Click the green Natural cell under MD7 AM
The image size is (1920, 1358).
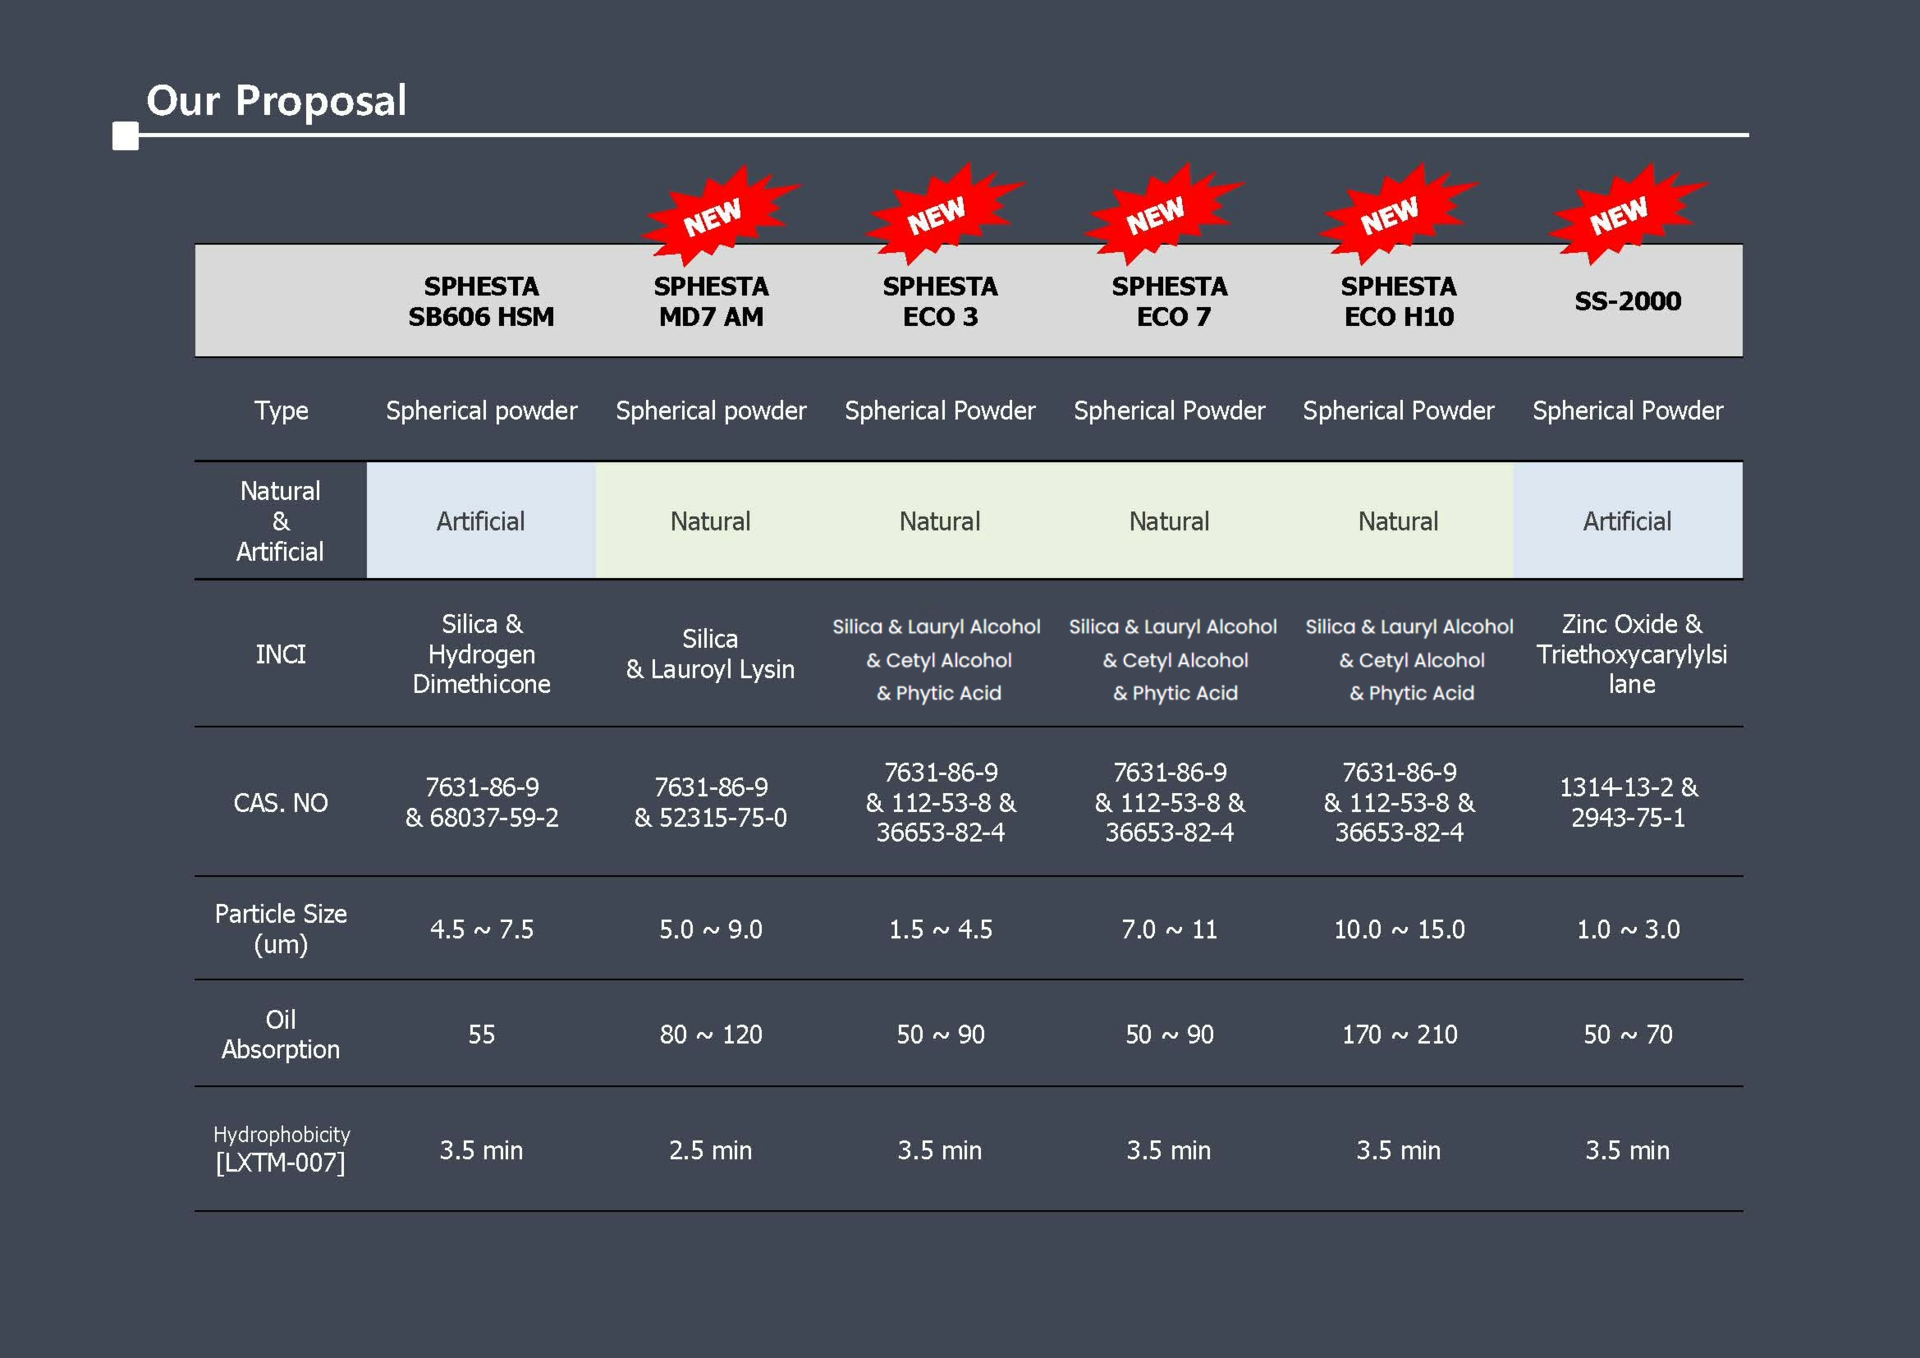click(710, 521)
